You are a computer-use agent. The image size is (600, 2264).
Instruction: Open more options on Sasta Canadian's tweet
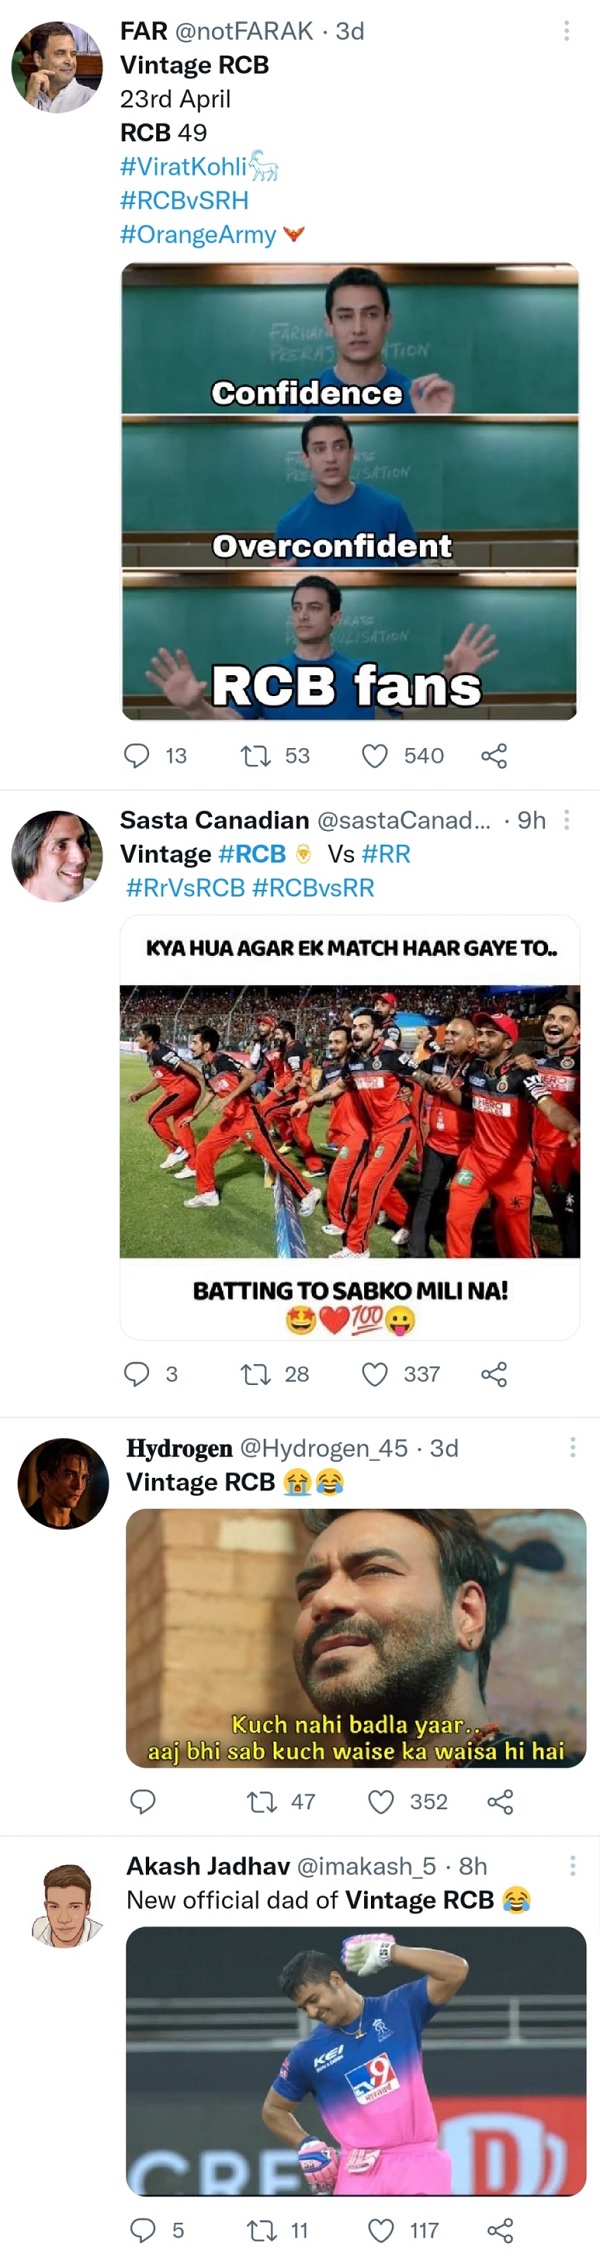567,820
